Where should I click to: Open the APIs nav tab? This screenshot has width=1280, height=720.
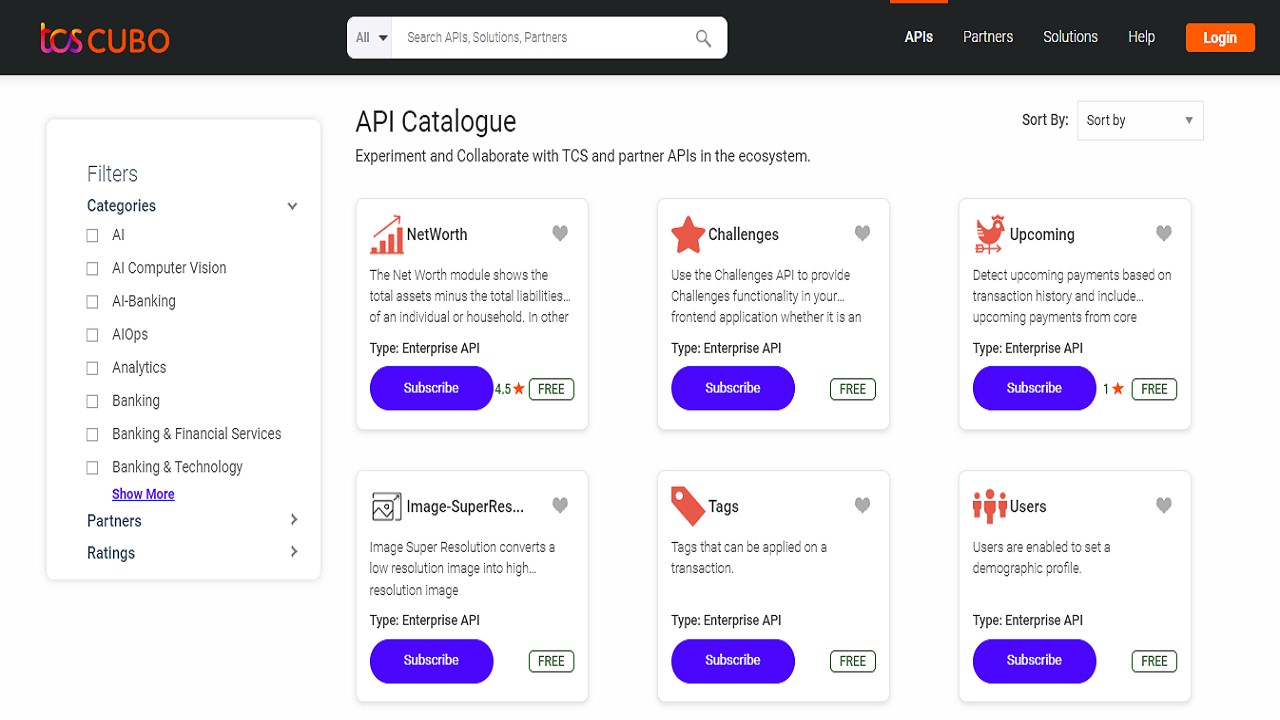pos(919,37)
